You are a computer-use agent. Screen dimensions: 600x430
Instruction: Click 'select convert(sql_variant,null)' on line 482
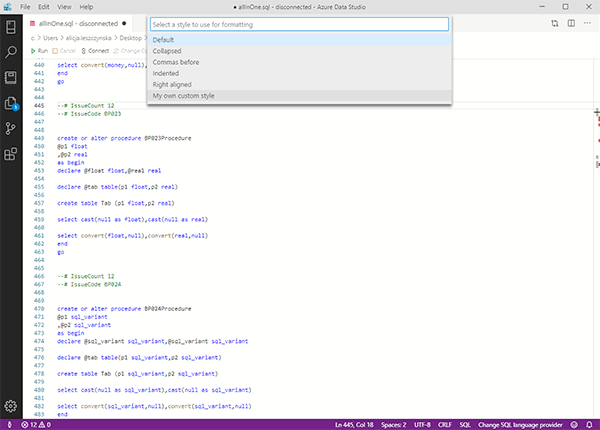[x=111, y=406]
